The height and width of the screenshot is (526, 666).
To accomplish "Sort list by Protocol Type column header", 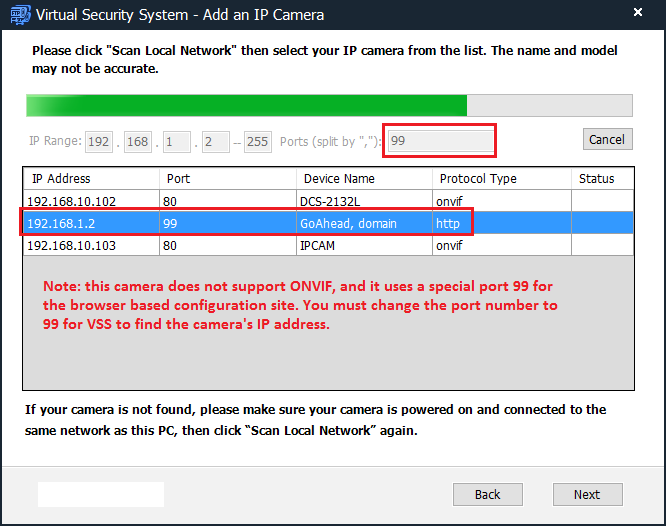I will tap(502, 178).
